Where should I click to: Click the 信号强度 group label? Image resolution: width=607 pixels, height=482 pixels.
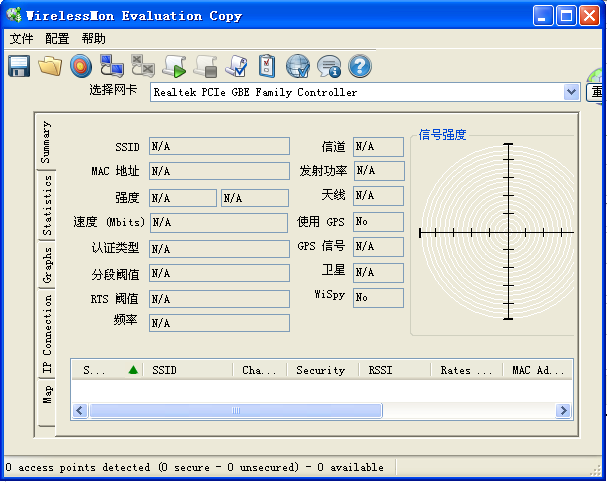pyautogui.click(x=442, y=135)
